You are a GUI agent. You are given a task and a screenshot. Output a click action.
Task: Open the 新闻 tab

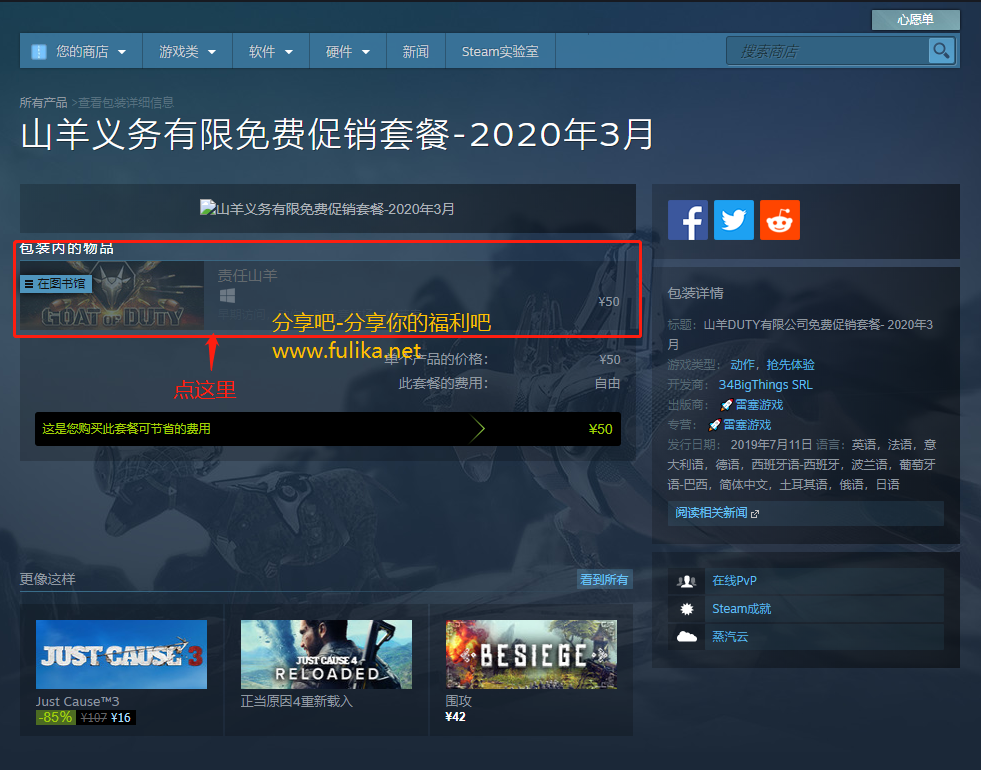[415, 51]
